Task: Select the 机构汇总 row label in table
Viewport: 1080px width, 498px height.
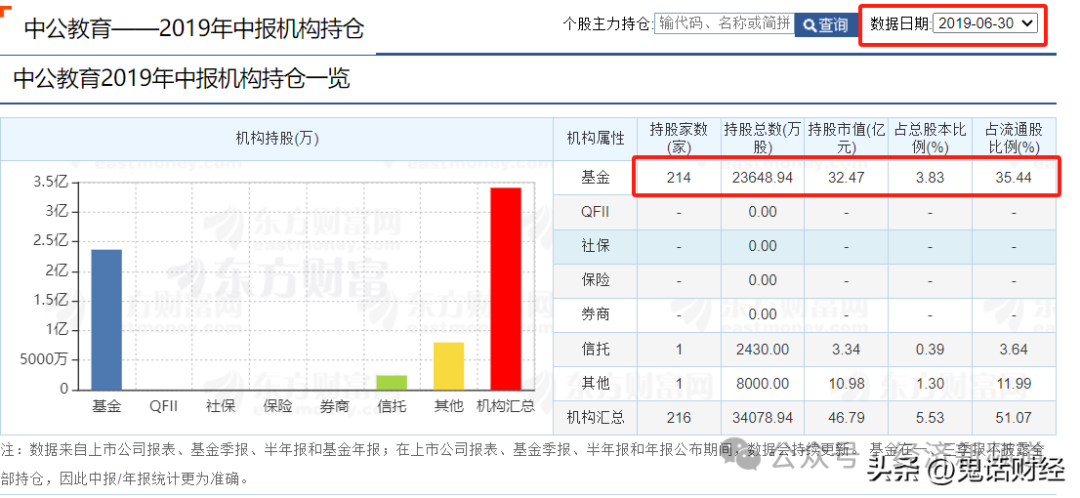Action: pyautogui.click(x=595, y=417)
